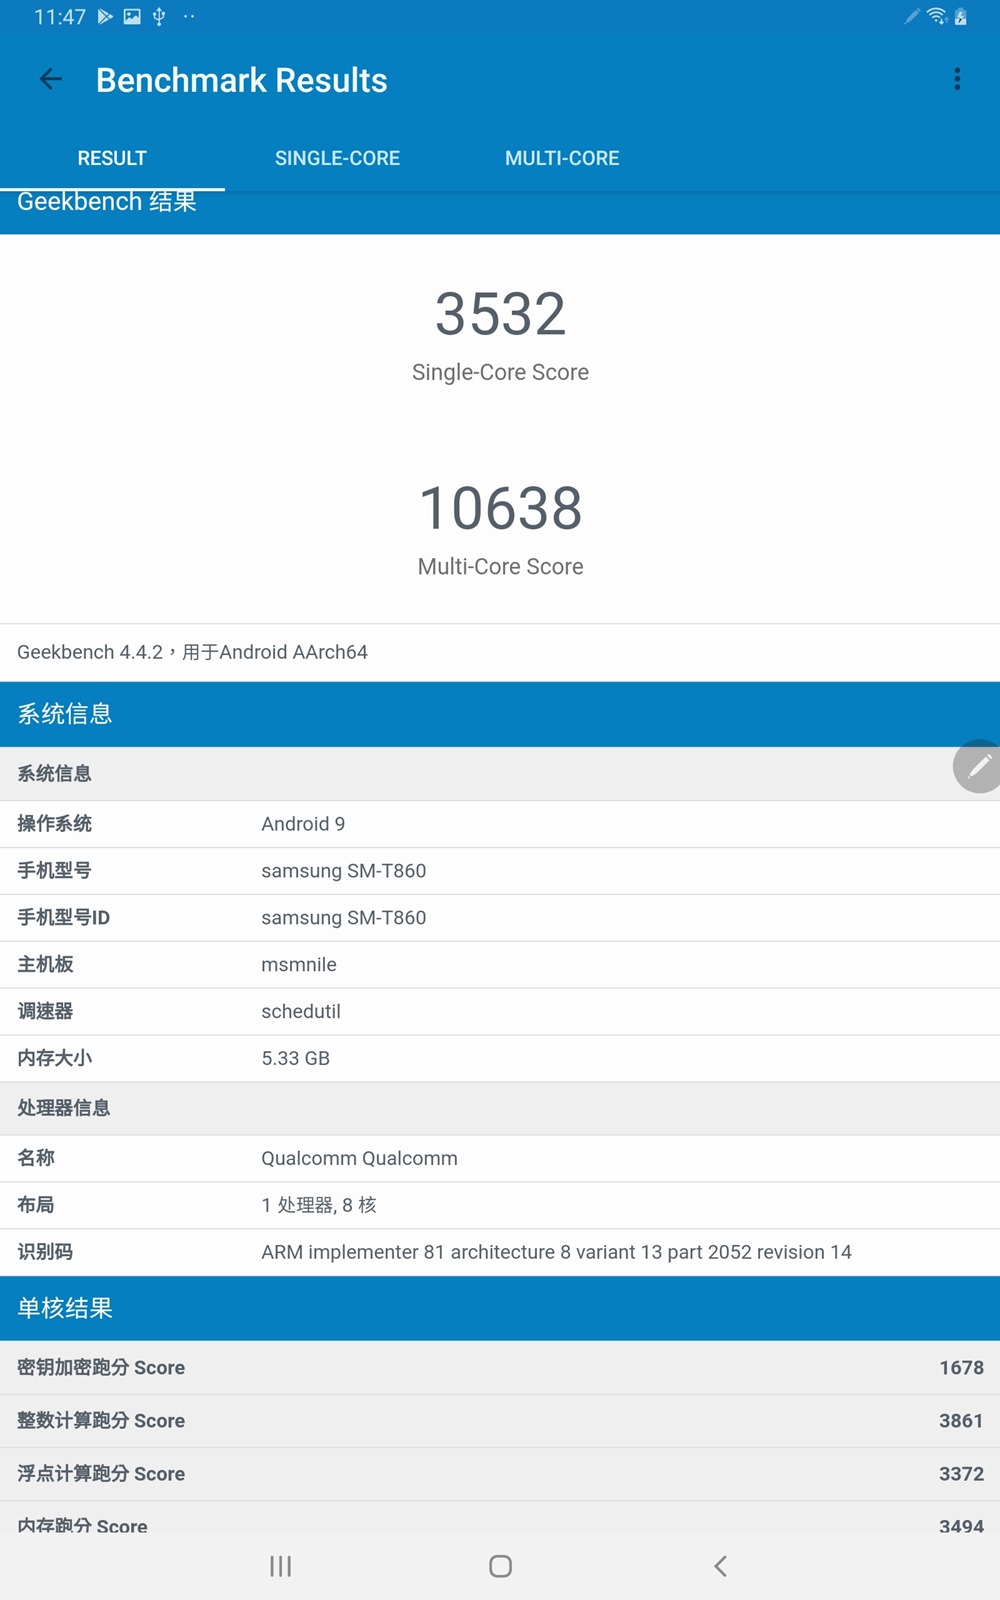
Task: Tap the Play Store notification icon
Action: [105, 16]
